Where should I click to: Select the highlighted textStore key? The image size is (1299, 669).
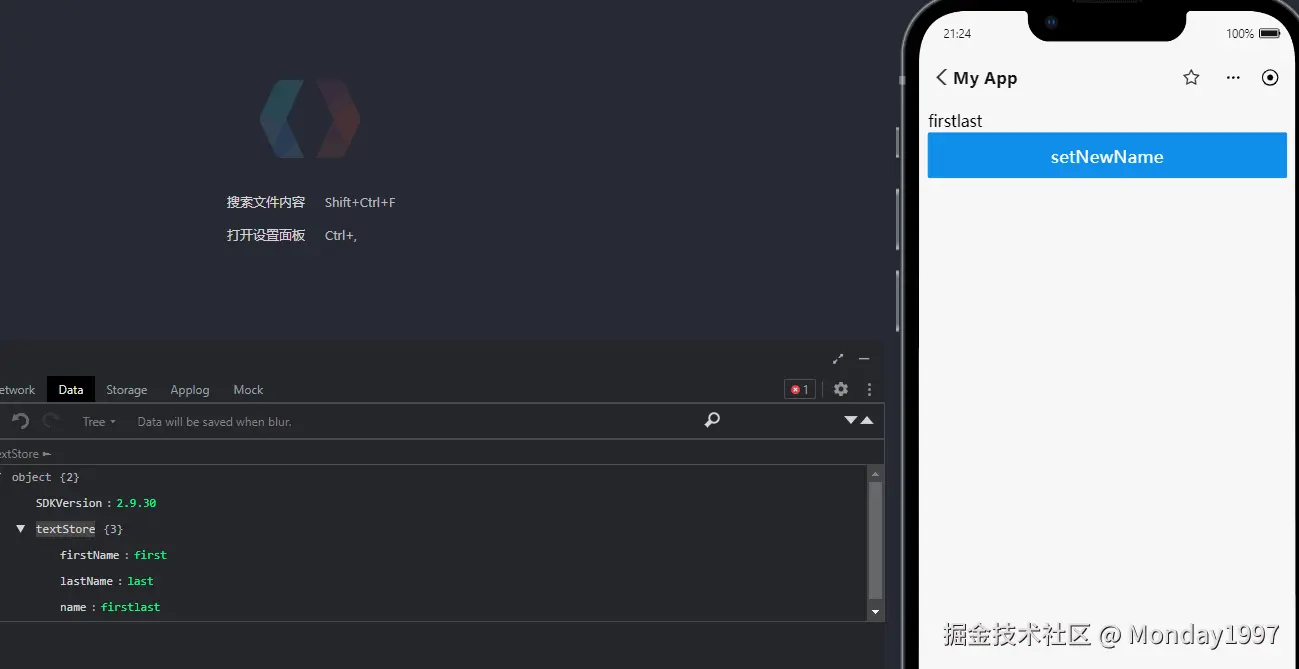point(65,529)
